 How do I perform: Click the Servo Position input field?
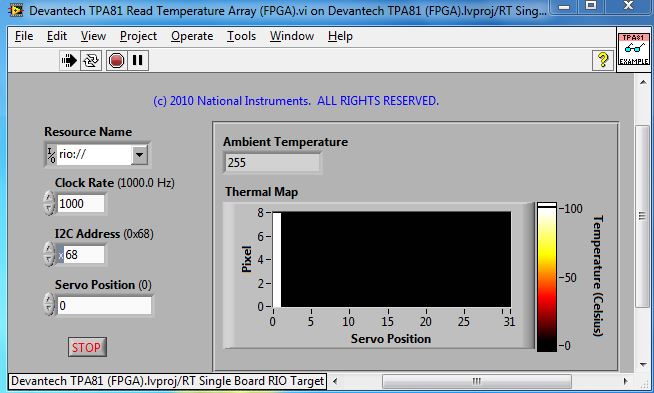(104, 306)
